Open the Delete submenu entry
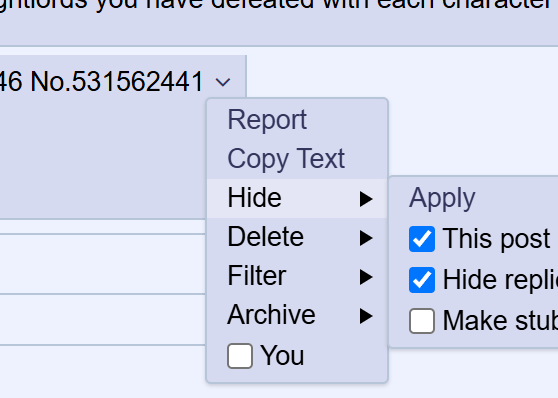This screenshot has width=558, height=398. (297, 237)
